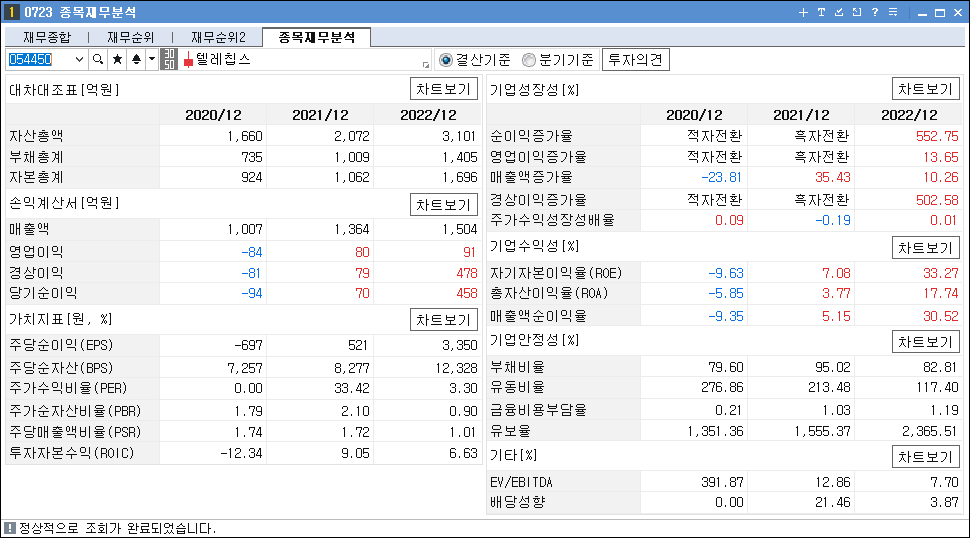Click the 총자산이익율(ROA) row label
Screen dimensions: 970x538
point(549,293)
